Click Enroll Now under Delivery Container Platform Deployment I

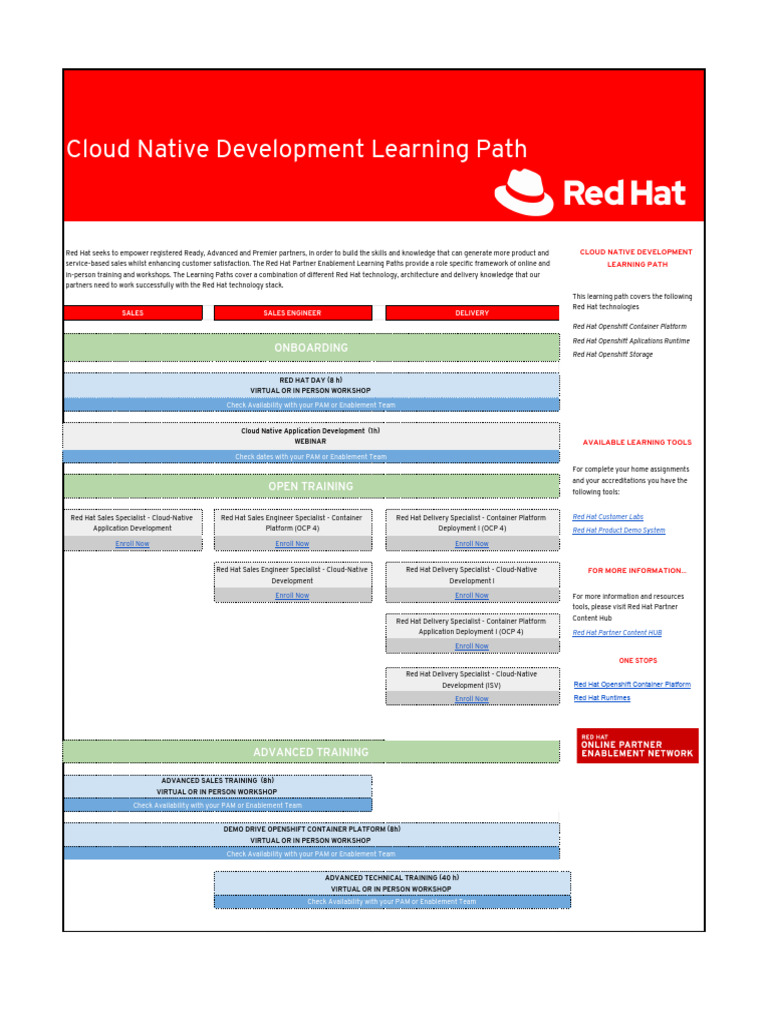click(x=472, y=543)
